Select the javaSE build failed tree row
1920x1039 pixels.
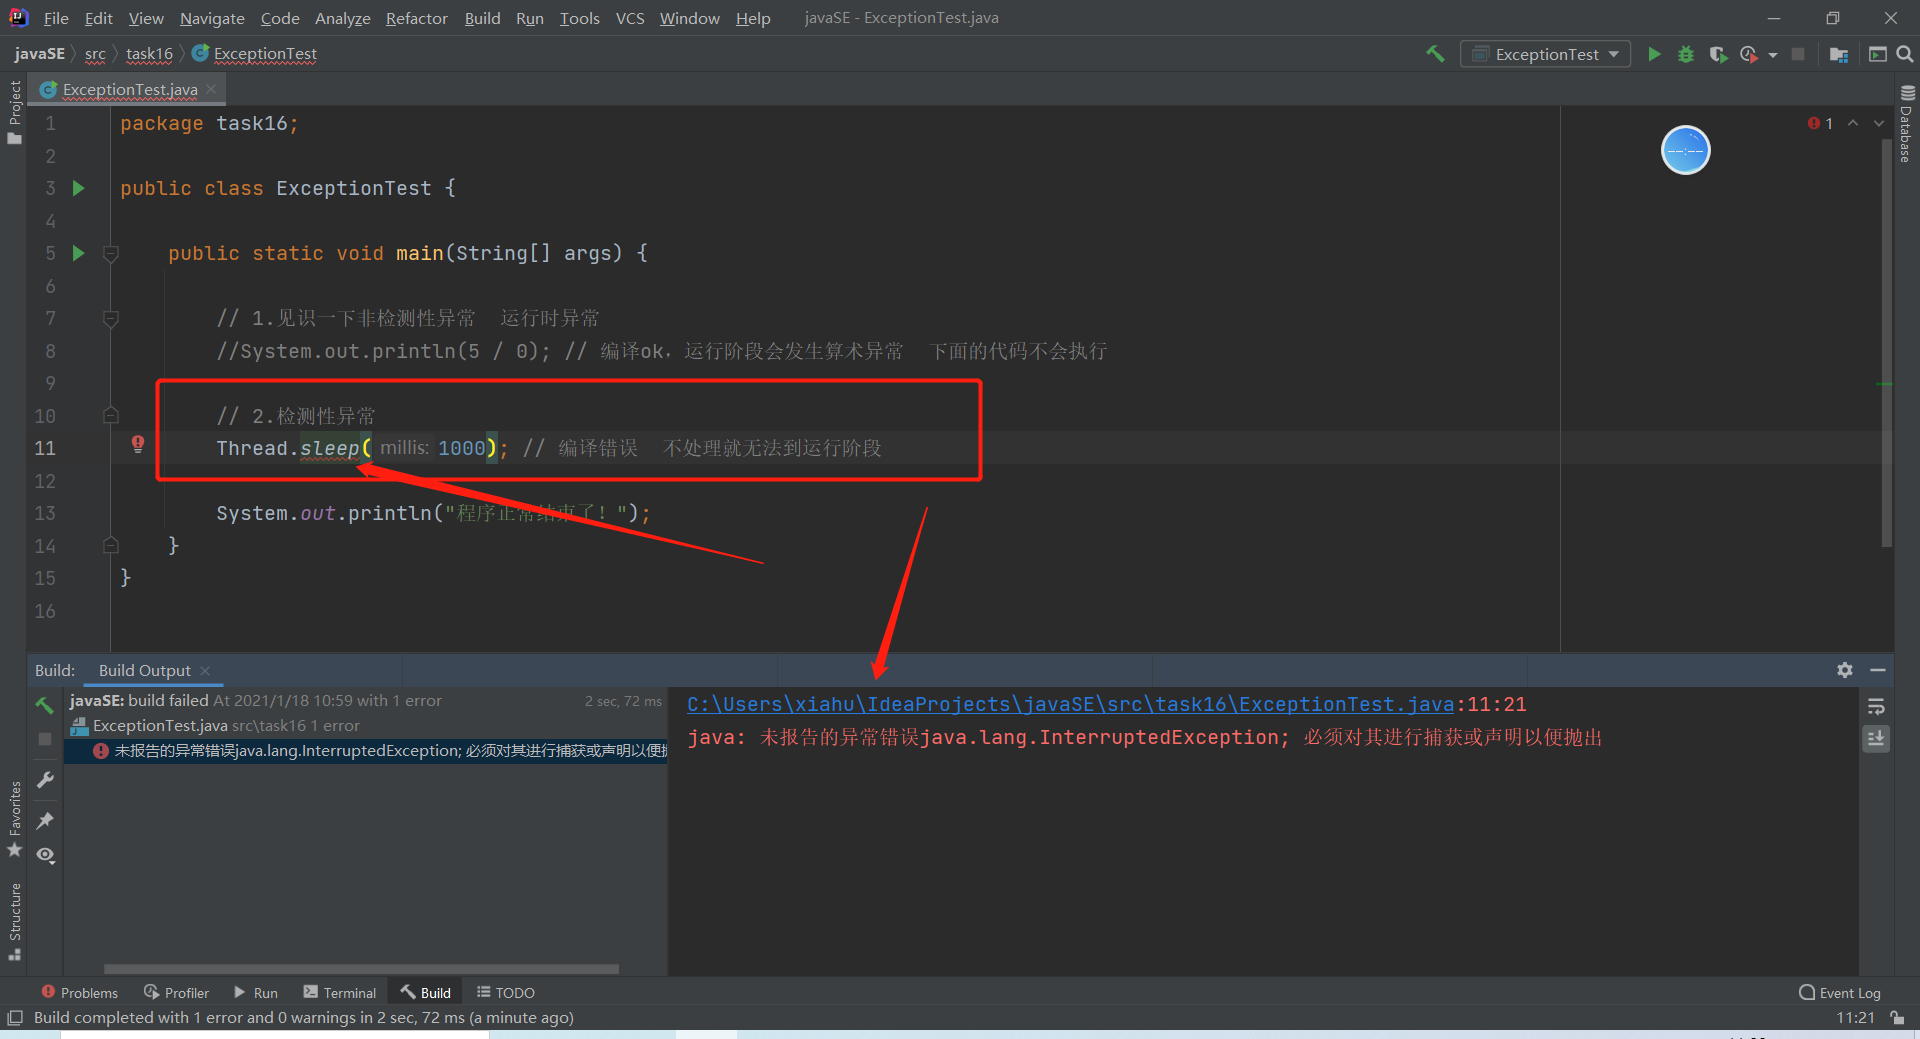pos(366,701)
